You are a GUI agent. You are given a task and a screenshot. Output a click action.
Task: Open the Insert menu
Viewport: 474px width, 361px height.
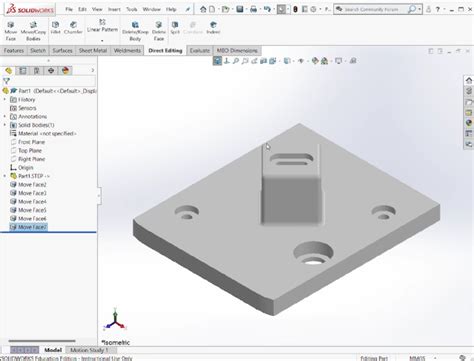click(114, 9)
